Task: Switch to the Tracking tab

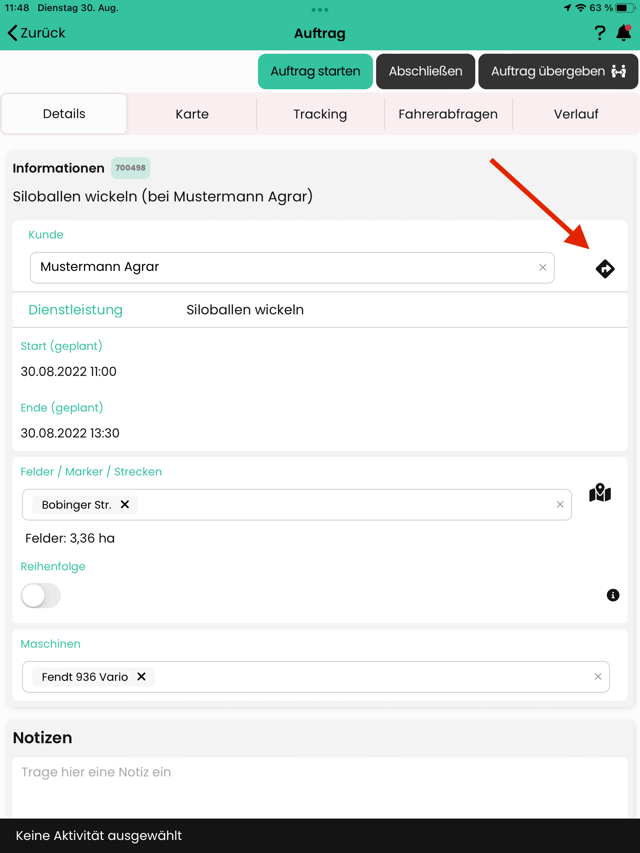Action: (320, 114)
